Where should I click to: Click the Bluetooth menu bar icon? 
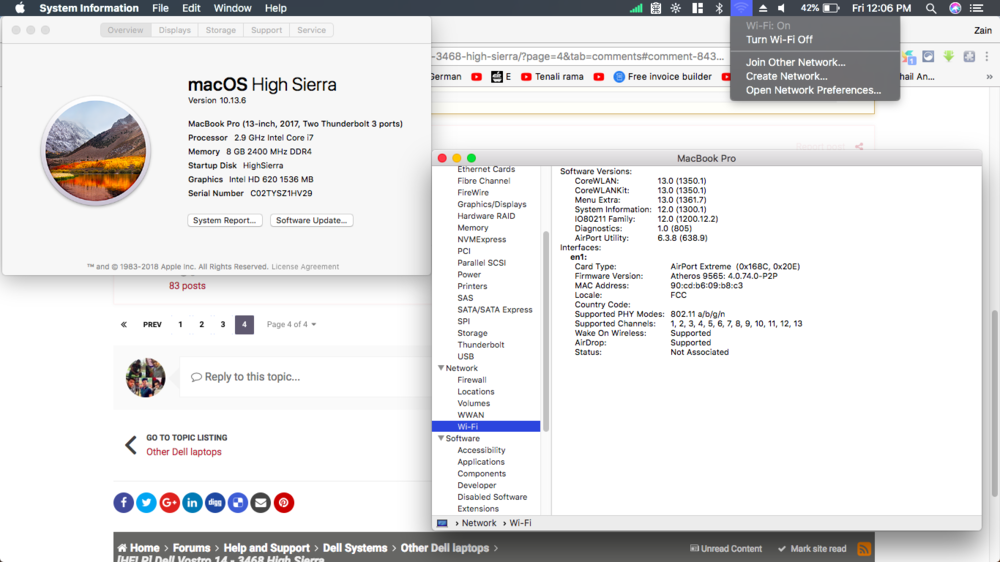719,8
